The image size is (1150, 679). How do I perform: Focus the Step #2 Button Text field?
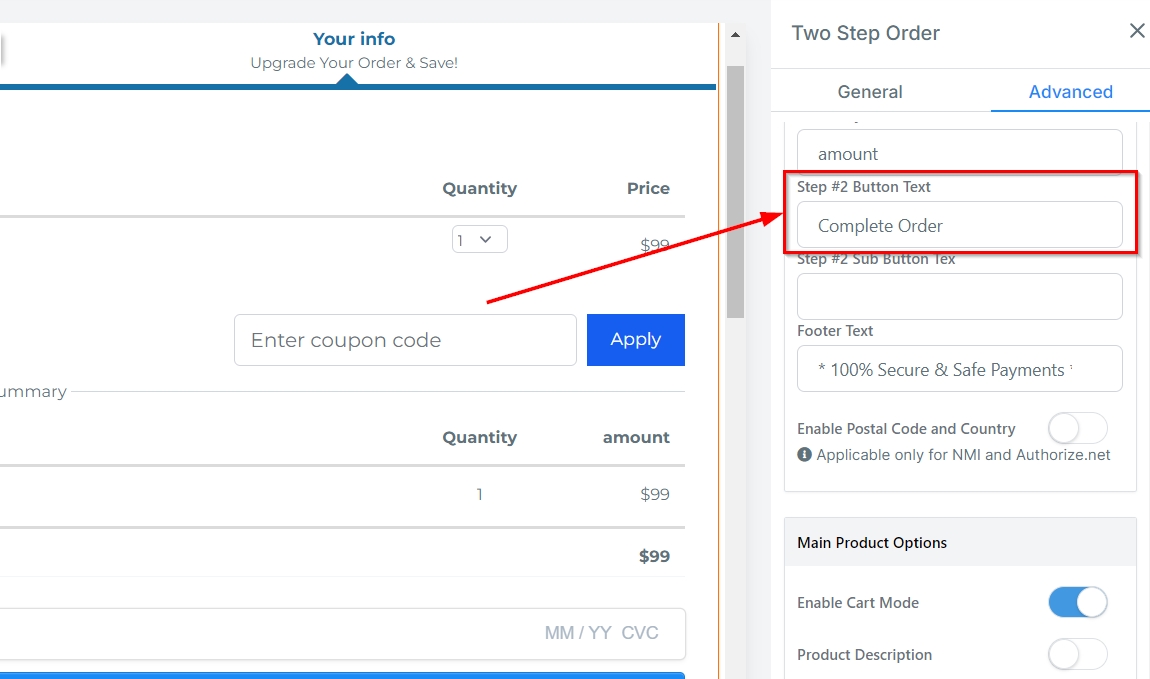coord(959,226)
